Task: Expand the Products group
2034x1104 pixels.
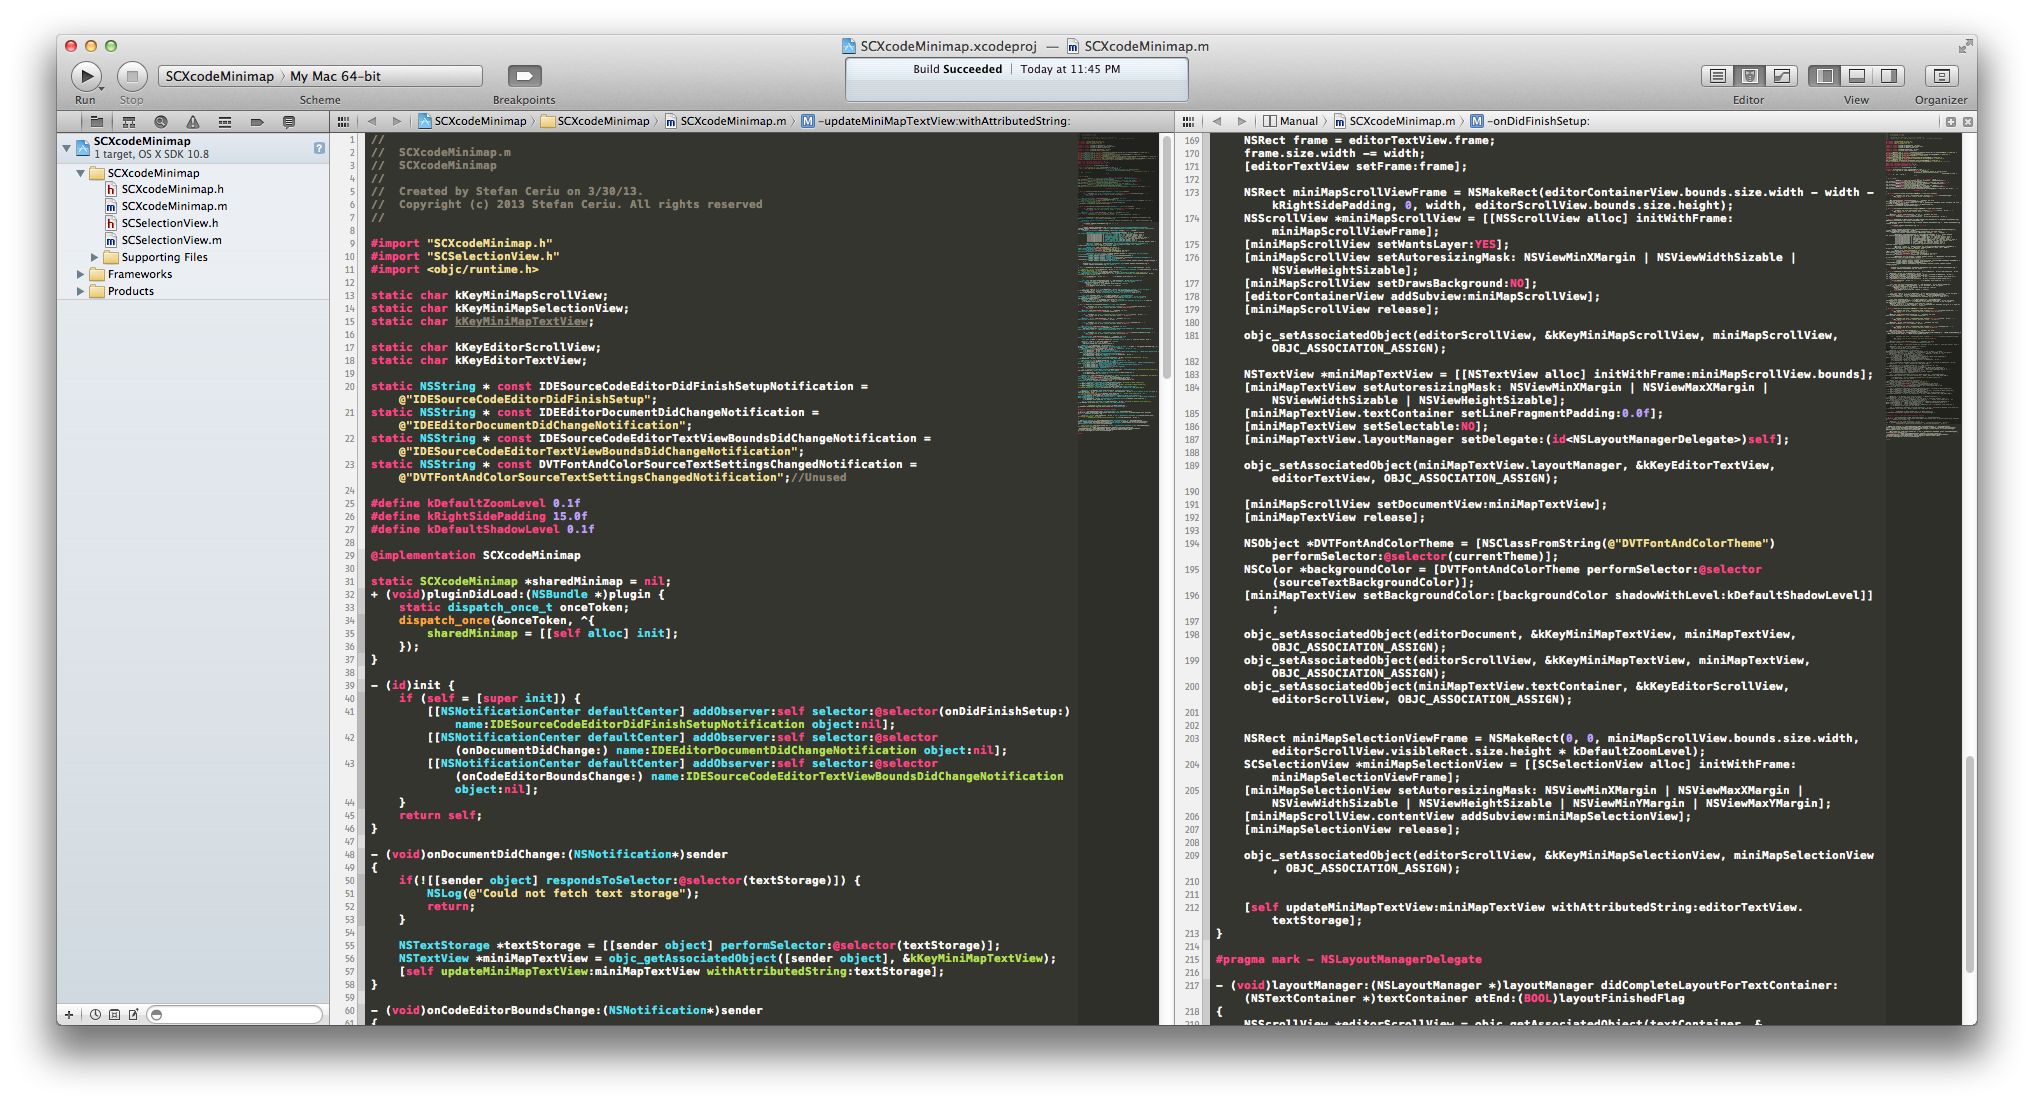Action: pyautogui.click(x=81, y=291)
